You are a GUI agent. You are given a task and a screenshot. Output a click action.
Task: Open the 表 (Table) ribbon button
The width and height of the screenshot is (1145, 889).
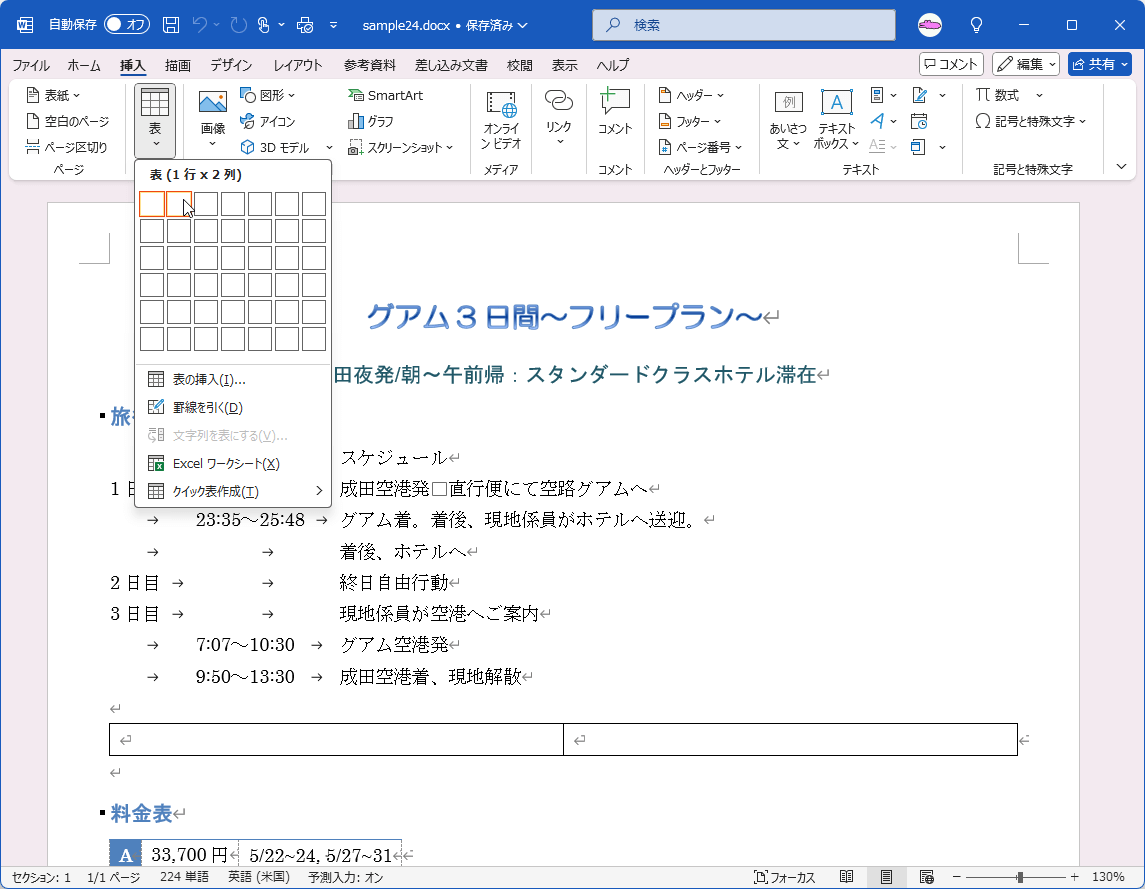(x=155, y=121)
